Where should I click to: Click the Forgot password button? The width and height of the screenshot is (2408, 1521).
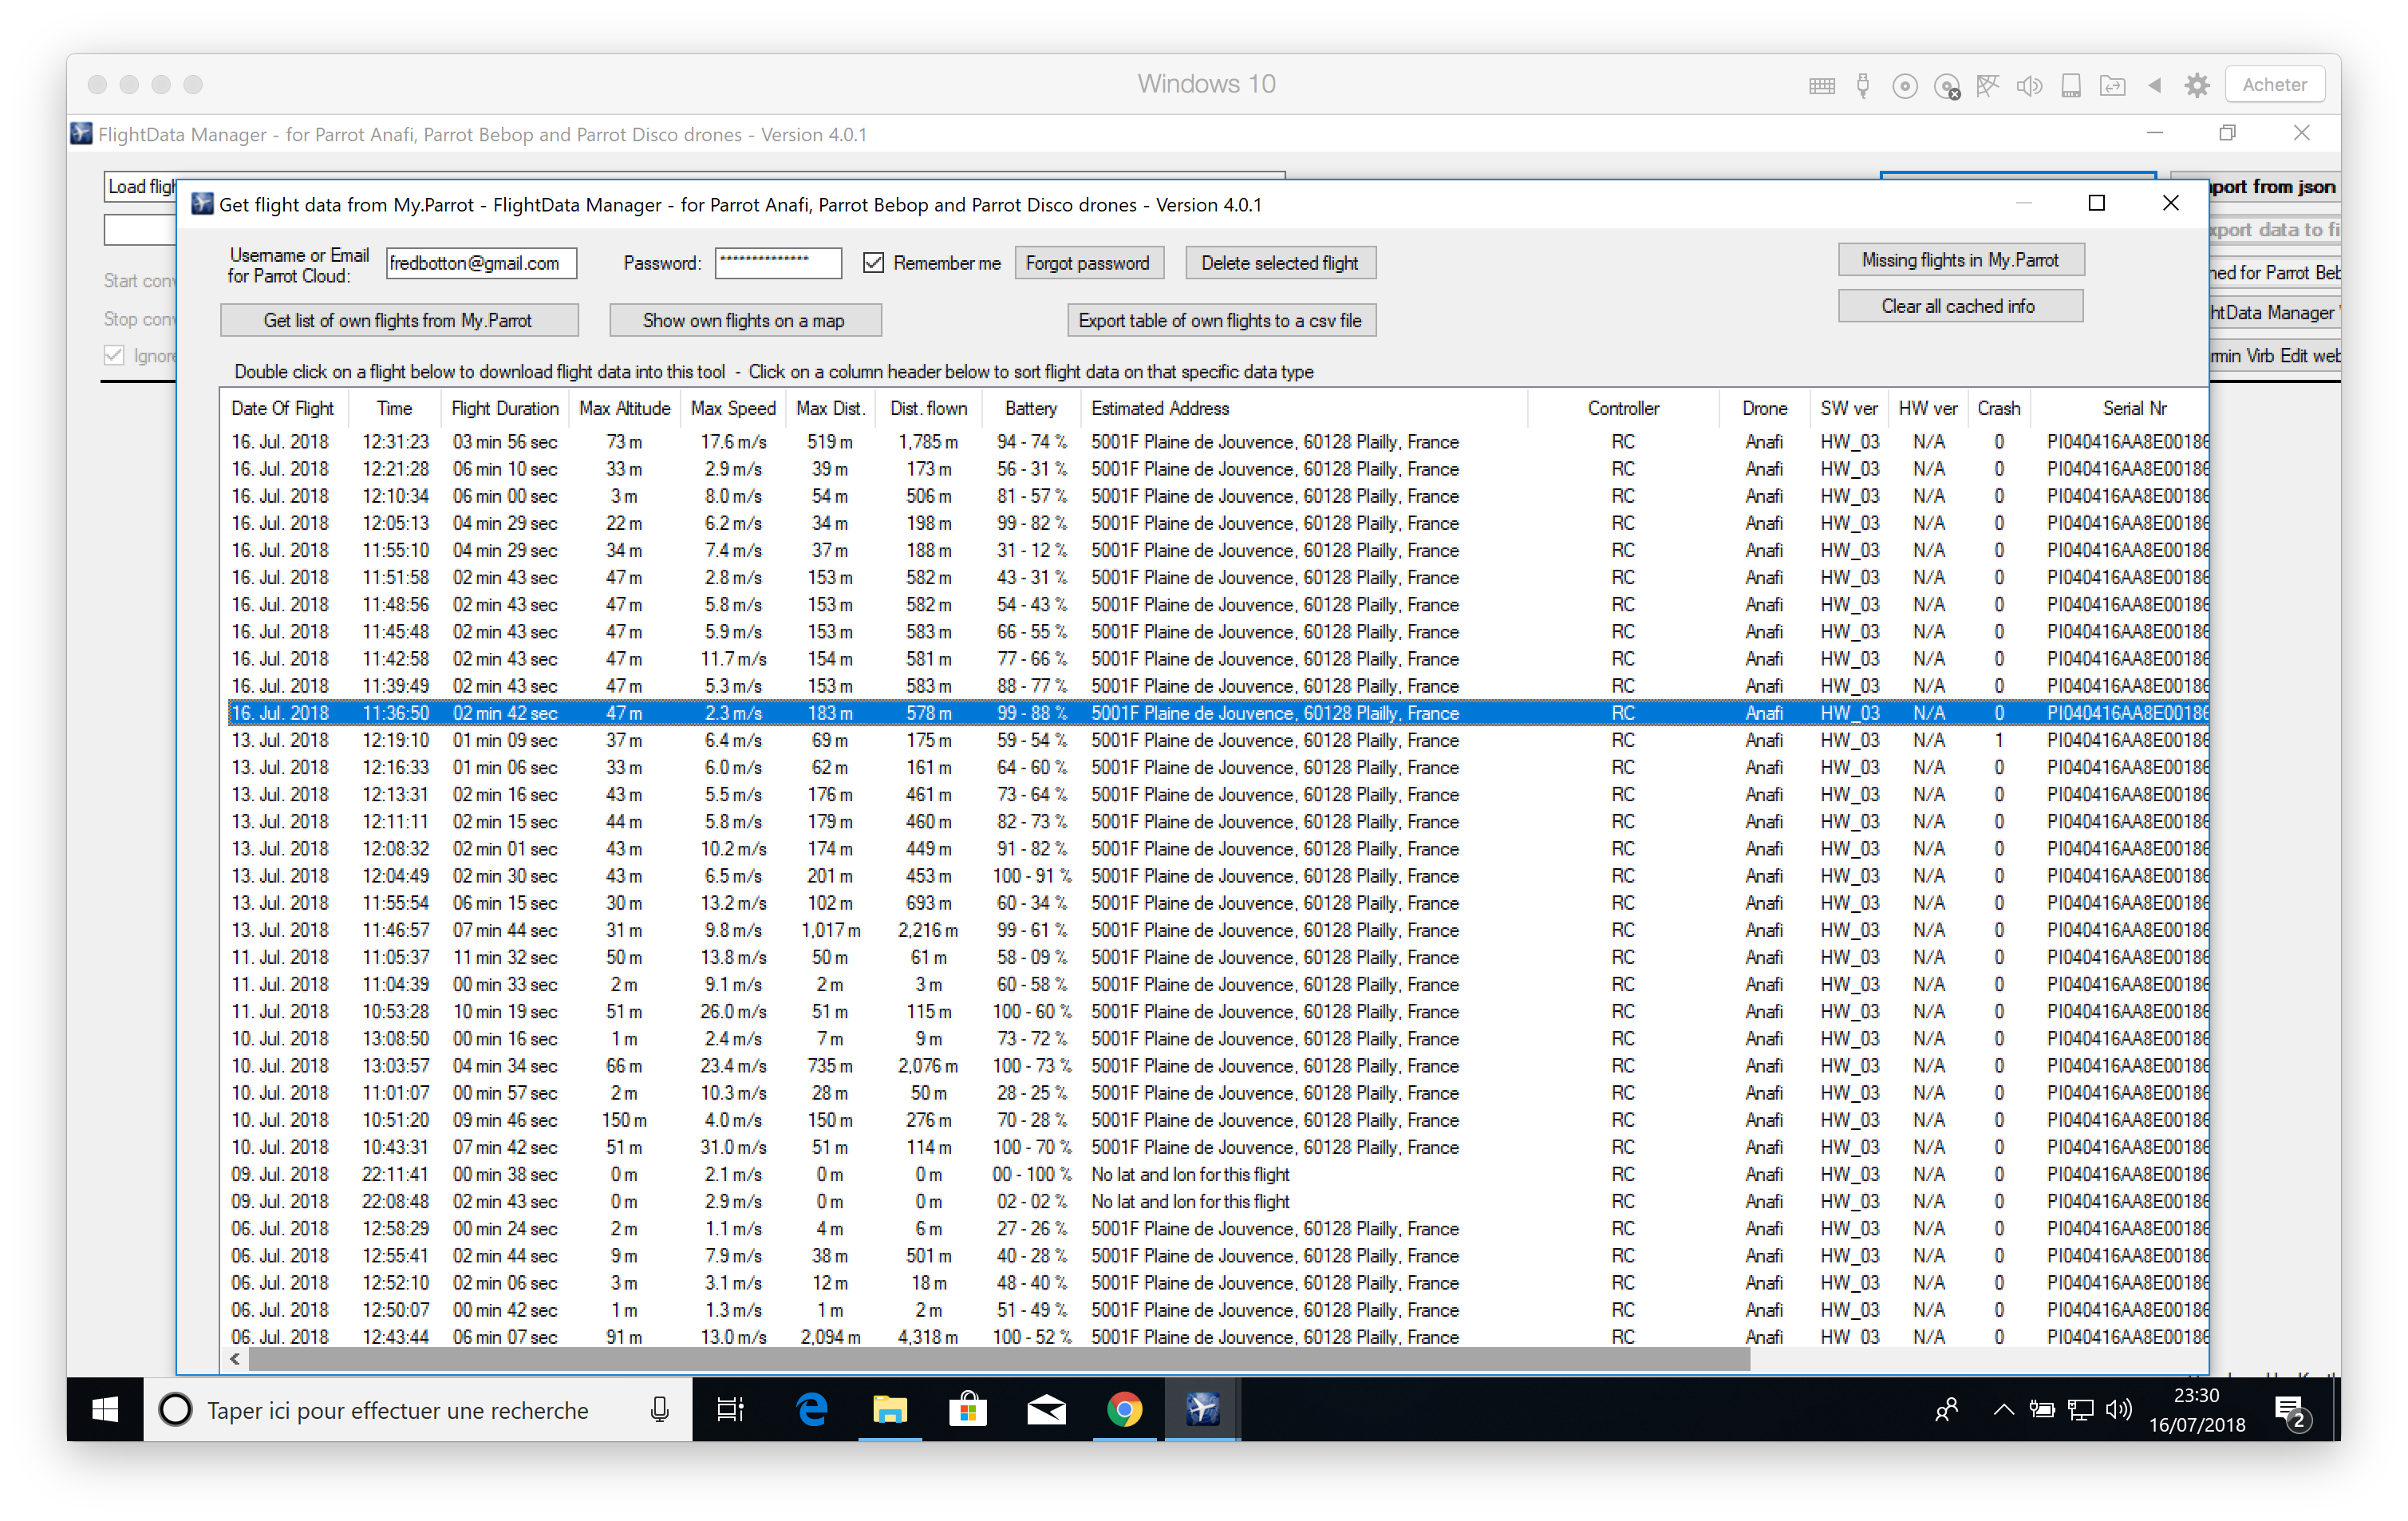click(1088, 263)
